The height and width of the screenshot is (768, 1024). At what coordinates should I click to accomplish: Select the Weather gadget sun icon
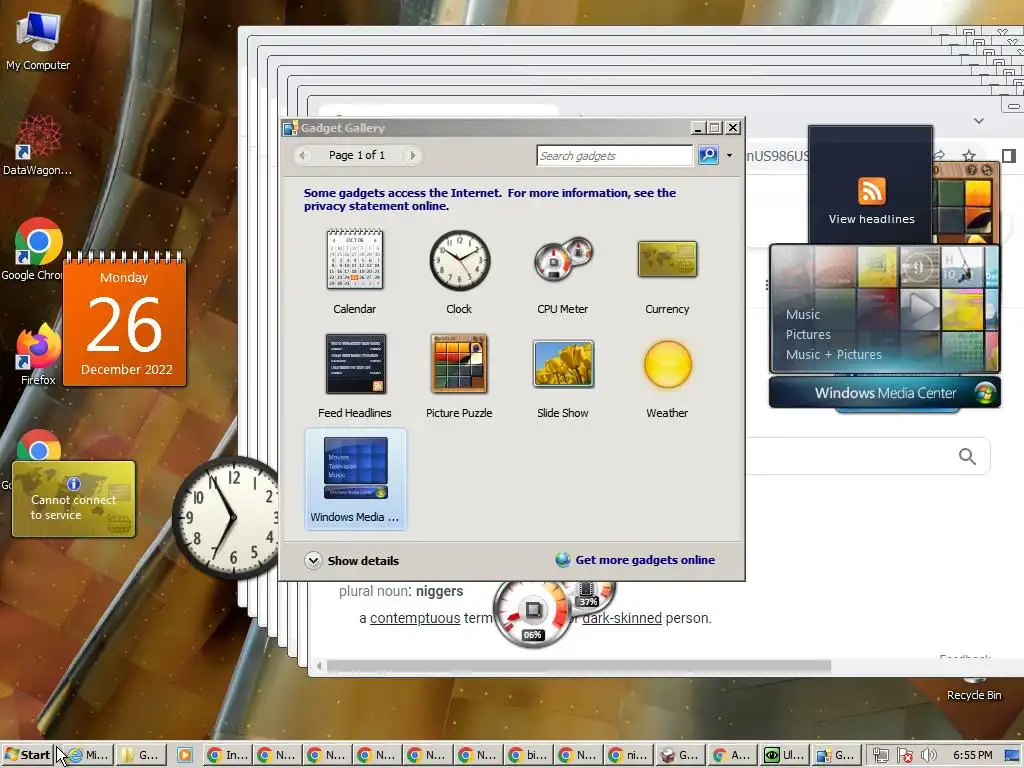click(667, 364)
